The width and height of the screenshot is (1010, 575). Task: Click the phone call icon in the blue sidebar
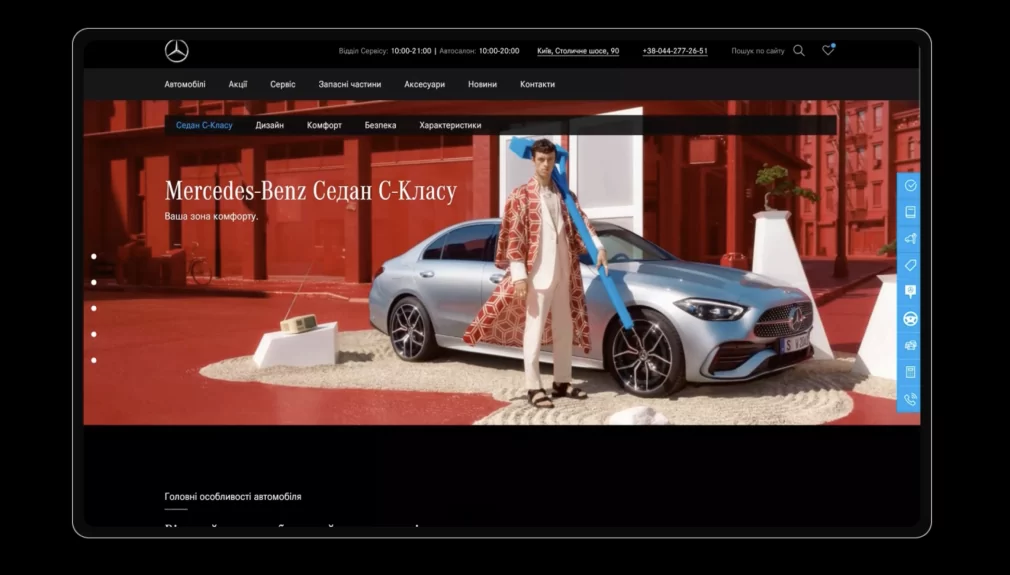910,399
